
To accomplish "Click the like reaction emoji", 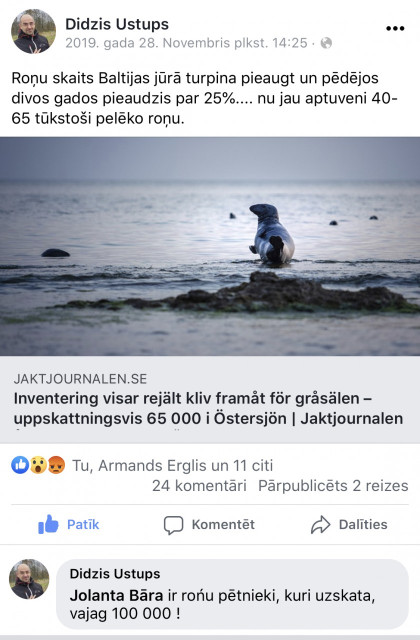I will tap(20, 465).
